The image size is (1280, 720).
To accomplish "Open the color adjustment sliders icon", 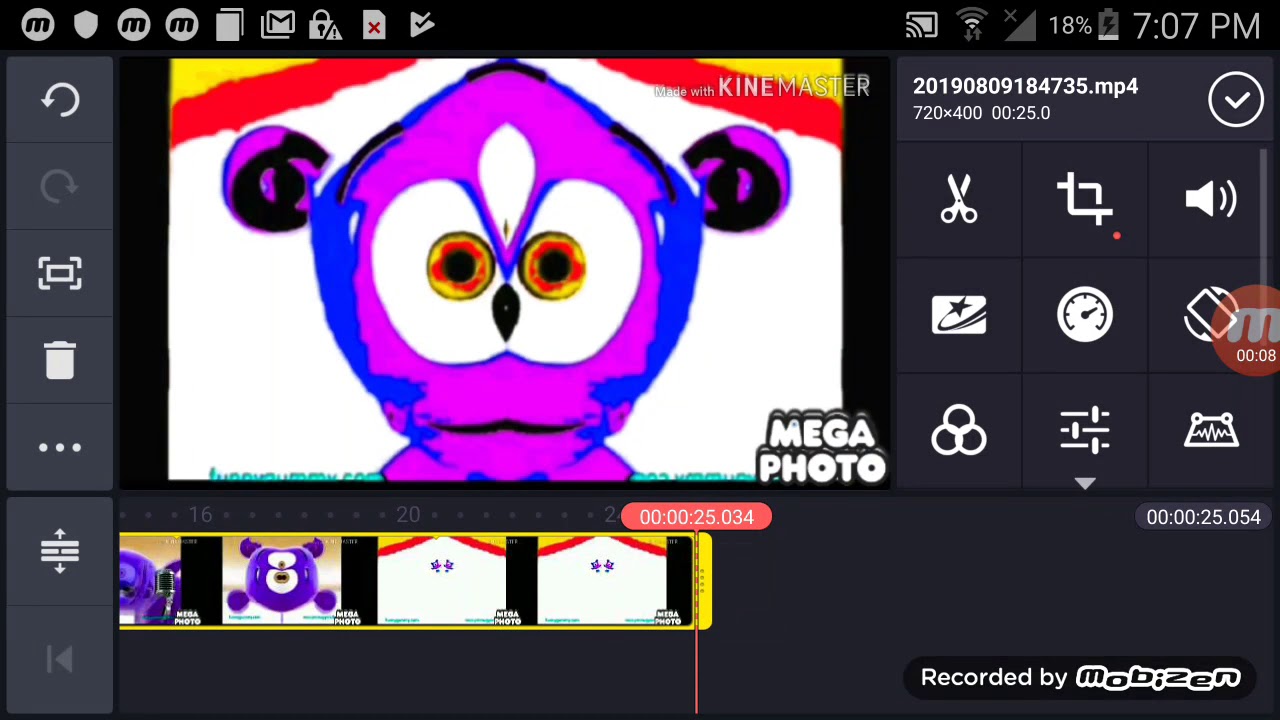I will pyautogui.click(x=1085, y=431).
